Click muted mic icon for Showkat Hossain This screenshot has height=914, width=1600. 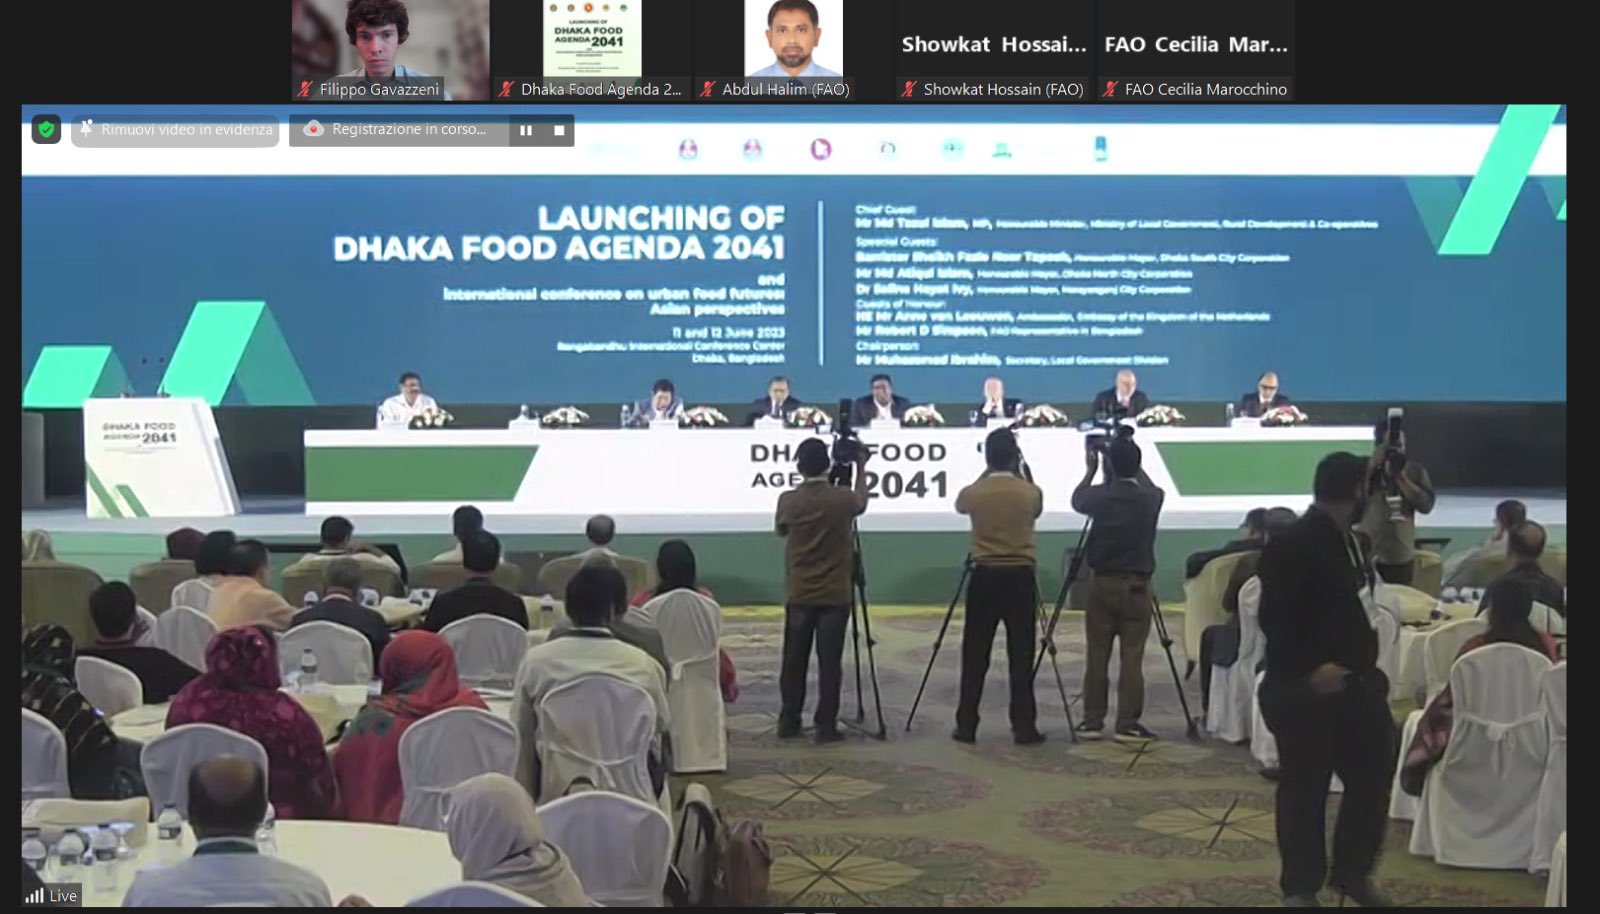coord(909,89)
